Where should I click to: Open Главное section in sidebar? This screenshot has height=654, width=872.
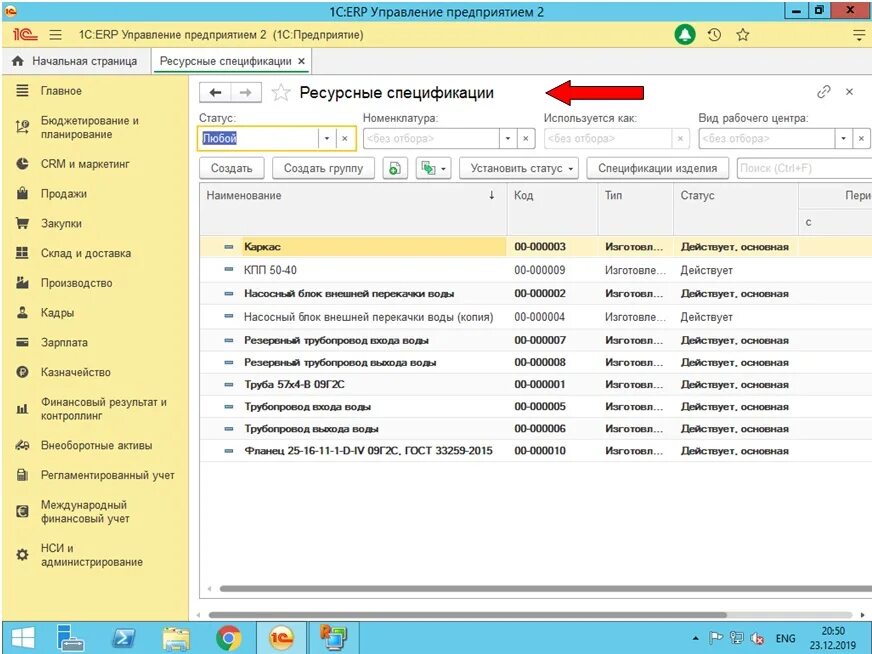pos(61,91)
